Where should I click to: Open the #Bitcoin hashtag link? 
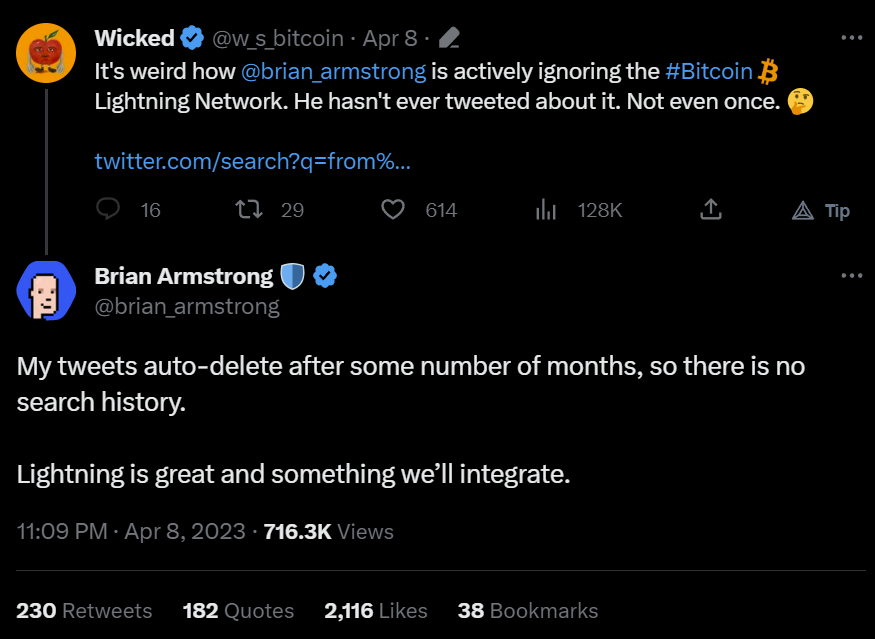(709, 72)
